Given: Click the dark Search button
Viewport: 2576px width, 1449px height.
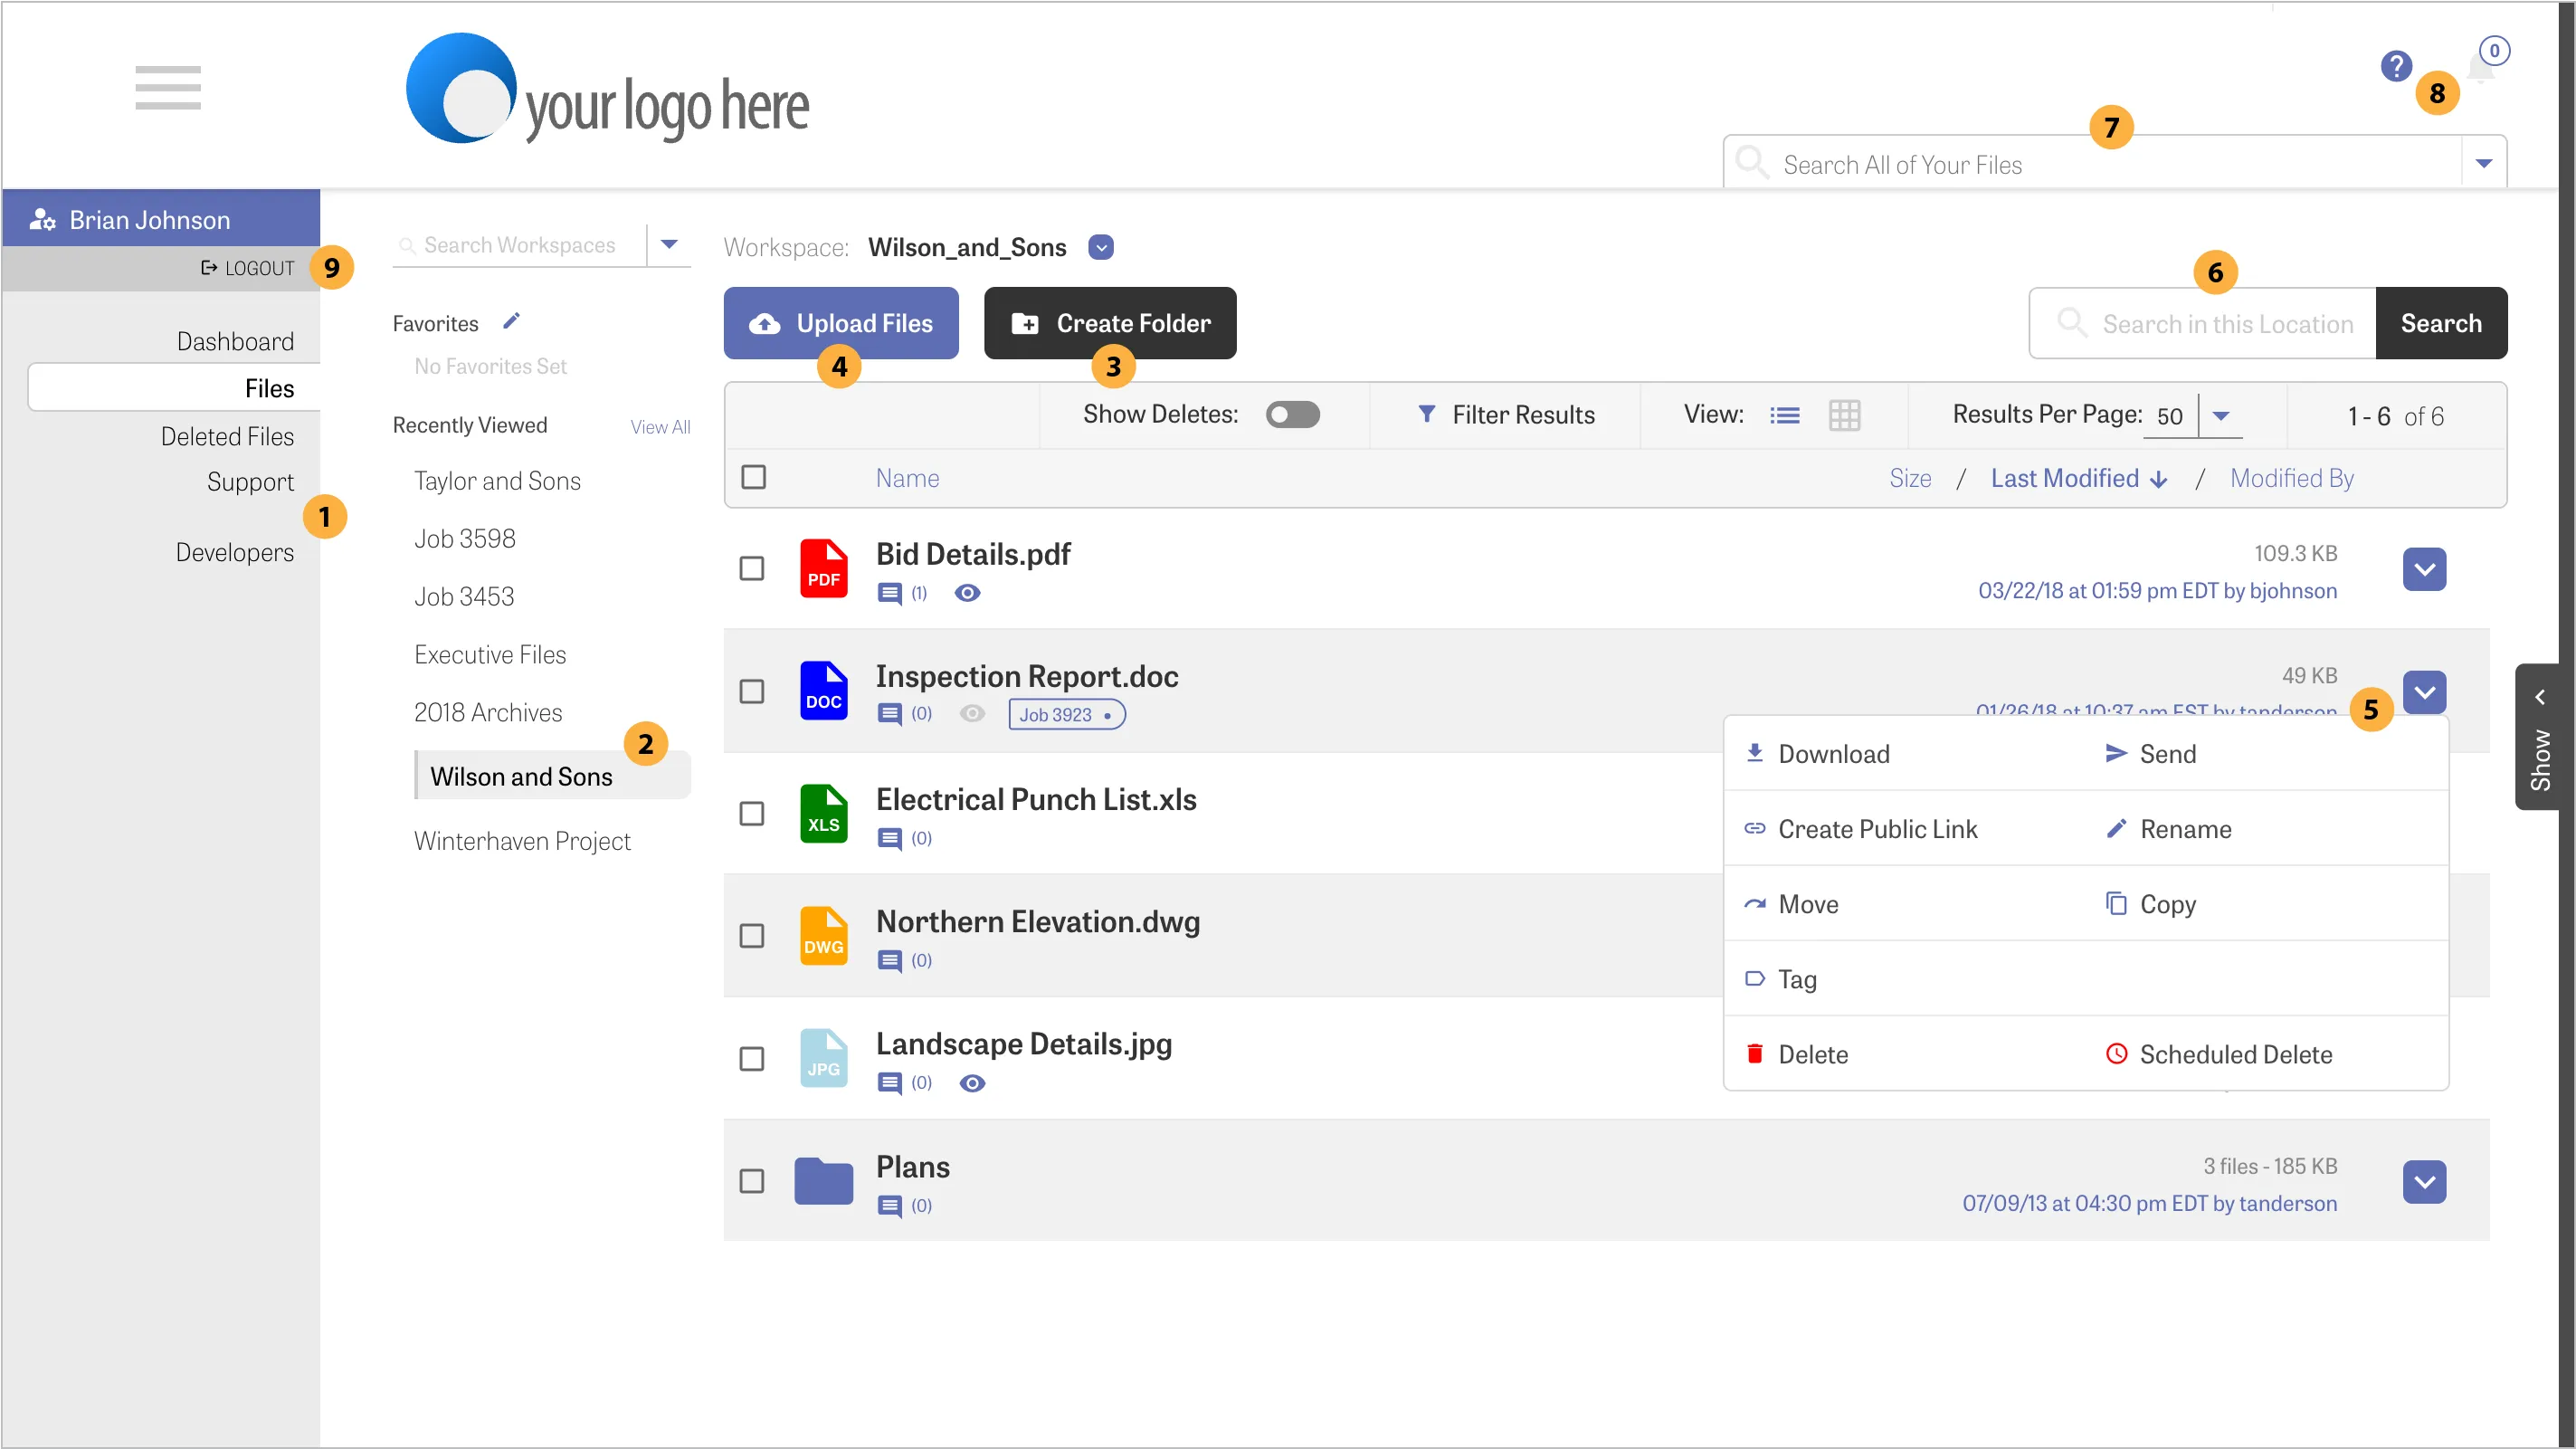Looking at the screenshot, I should [x=2441, y=323].
